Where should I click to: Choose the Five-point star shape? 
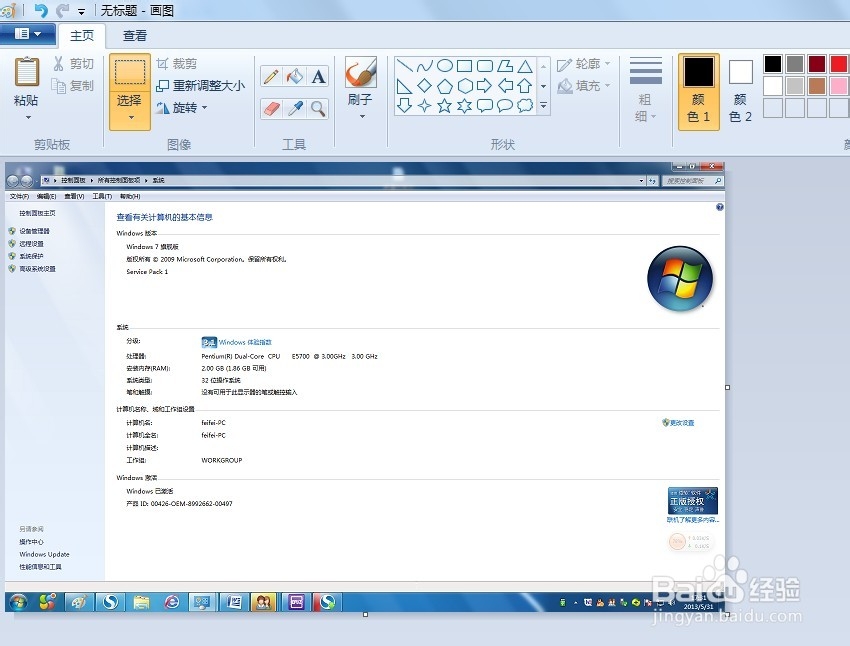point(445,105)
